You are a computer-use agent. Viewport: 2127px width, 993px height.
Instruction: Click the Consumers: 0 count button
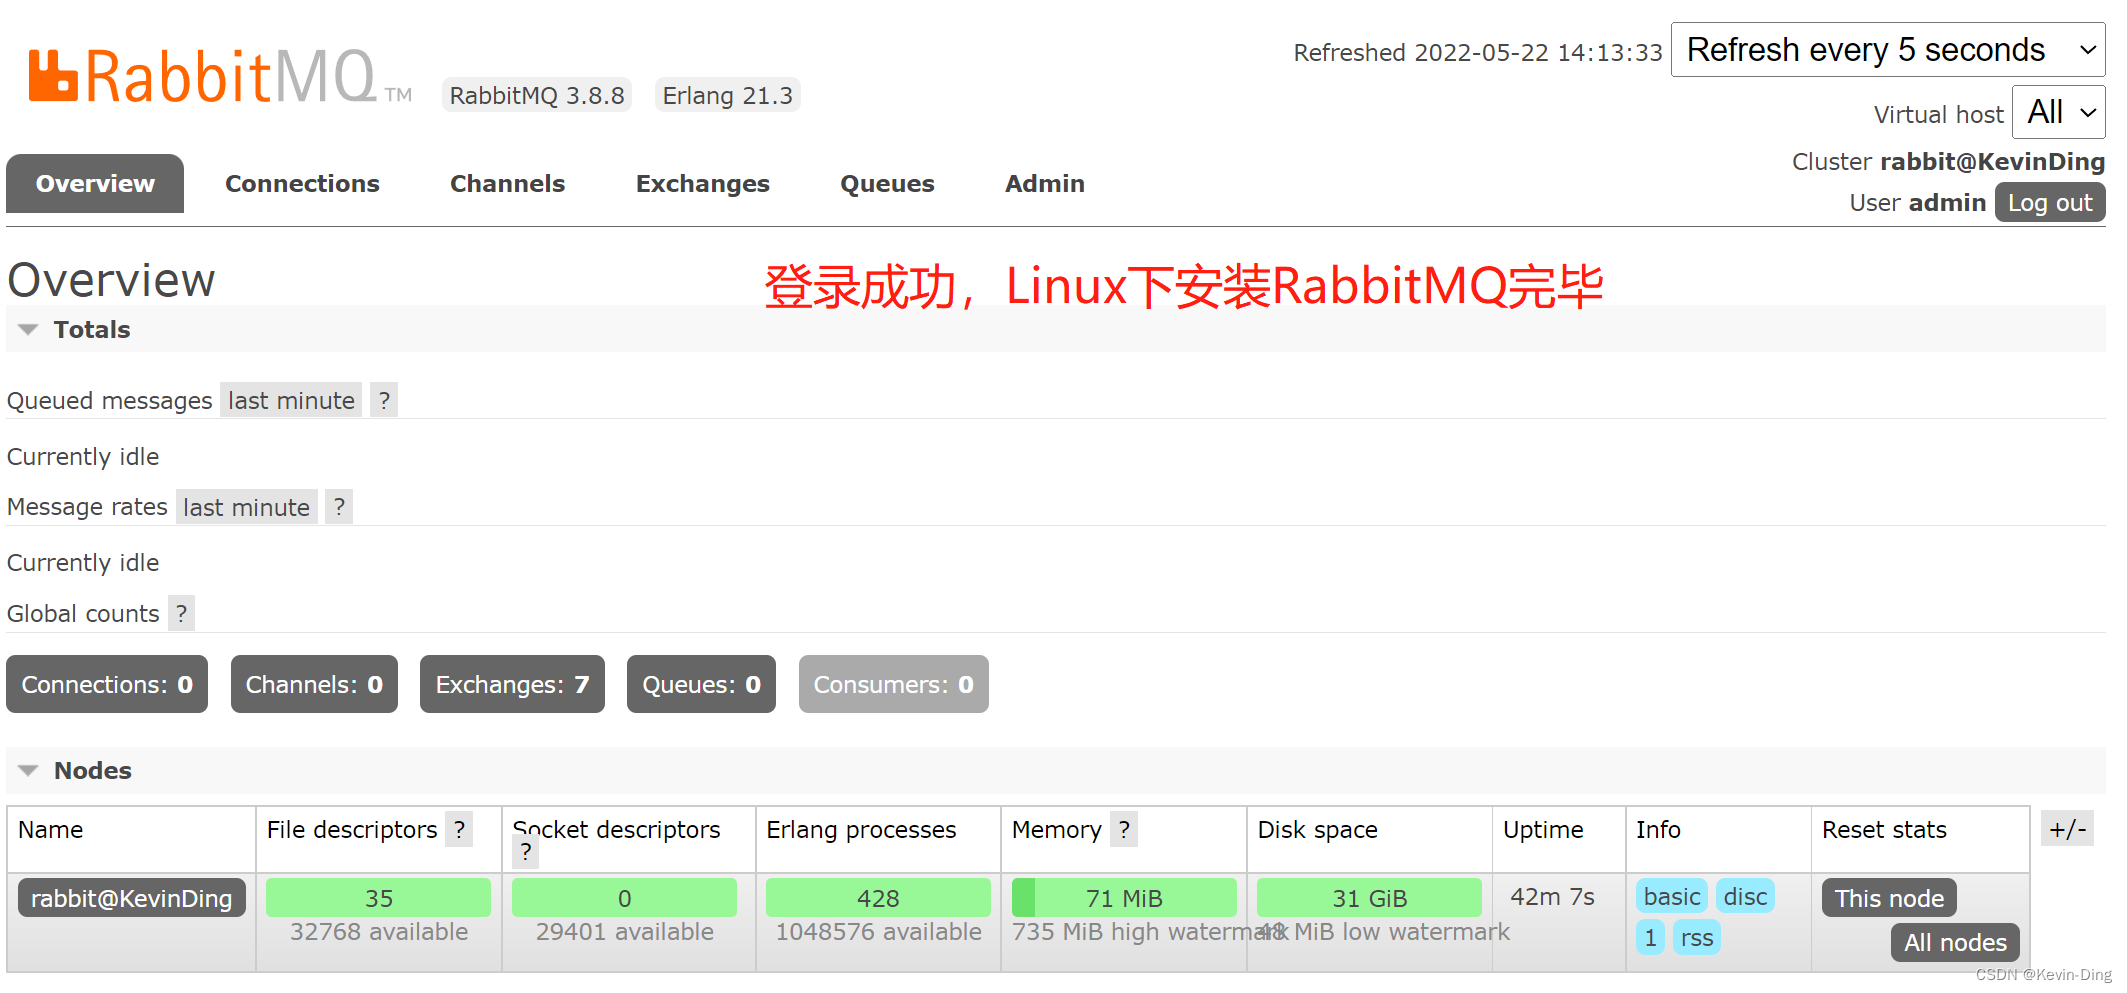pyautogui.click(x=893, y=684)
